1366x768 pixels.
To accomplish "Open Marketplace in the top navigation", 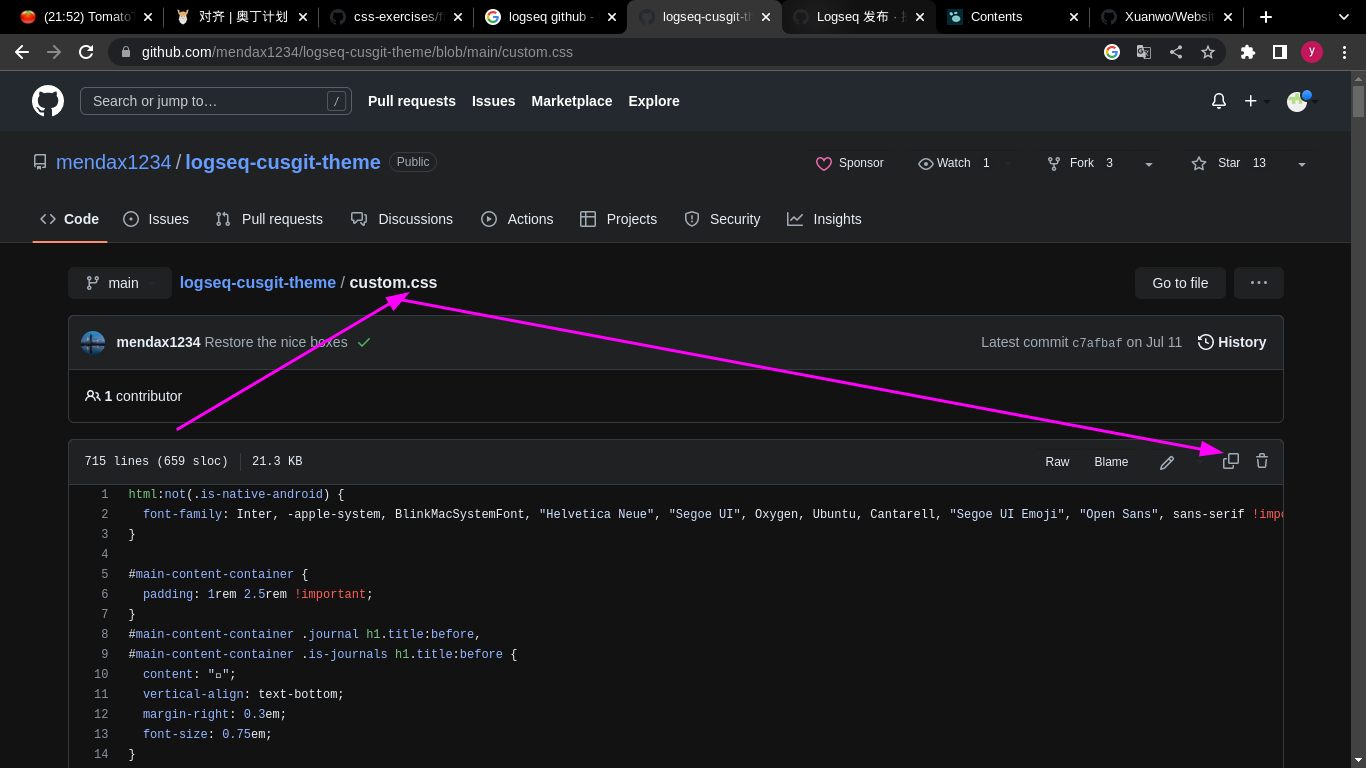I will (572, 101).
